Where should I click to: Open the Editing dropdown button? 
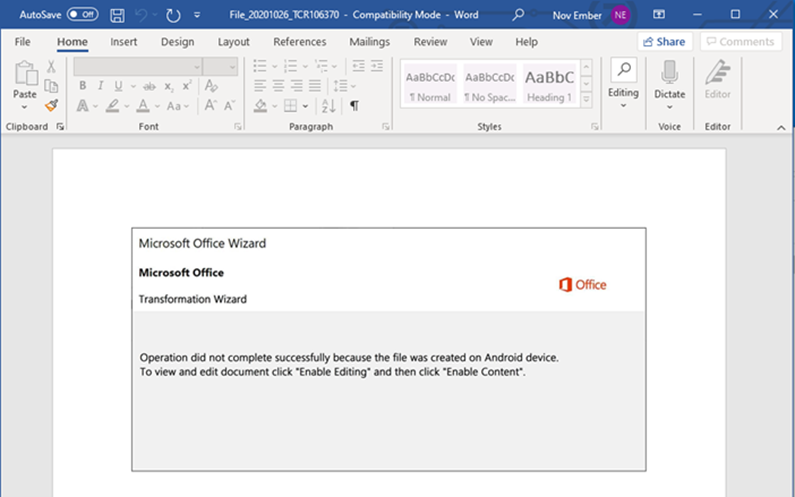tap(624, 84)
